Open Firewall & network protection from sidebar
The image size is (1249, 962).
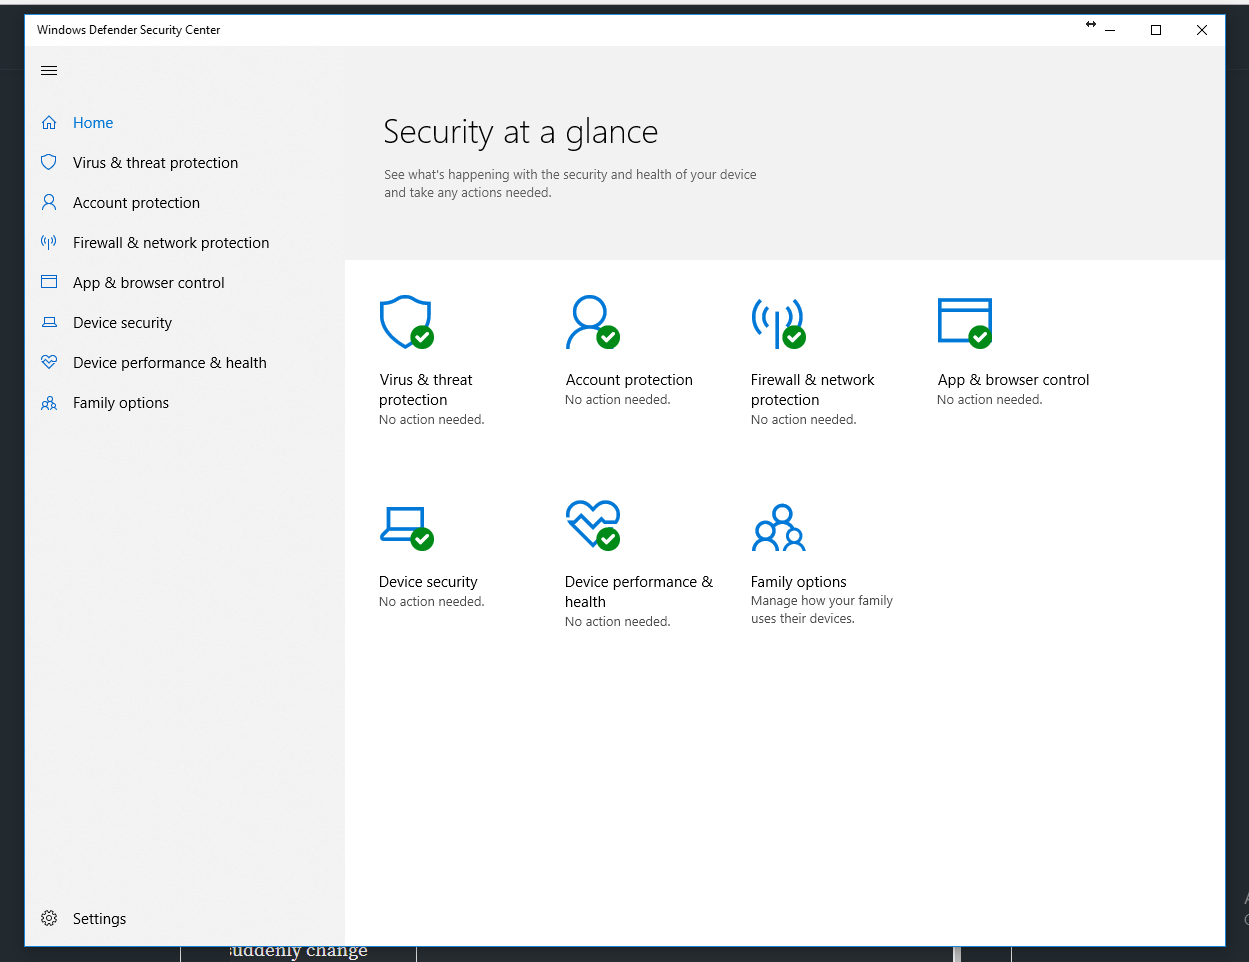coord(171,243)
